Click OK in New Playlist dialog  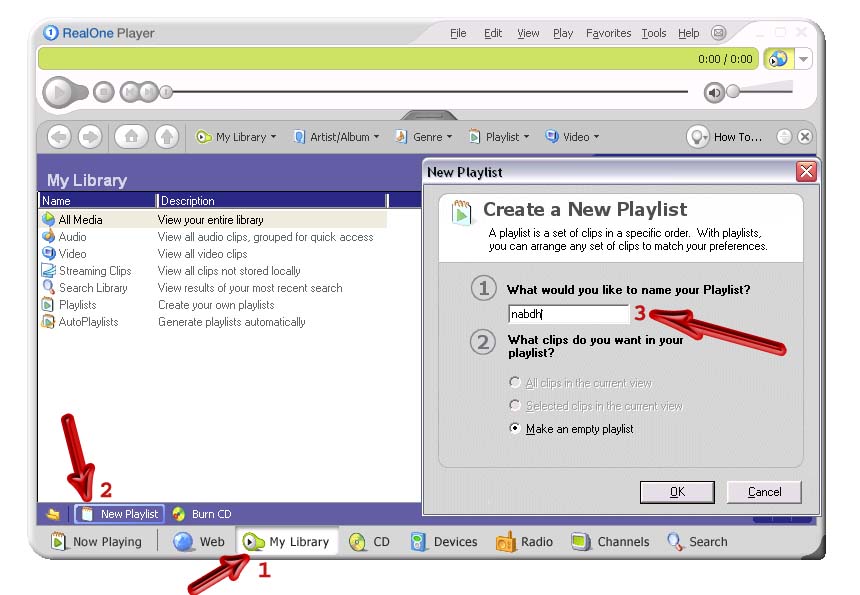coord(677,492)
